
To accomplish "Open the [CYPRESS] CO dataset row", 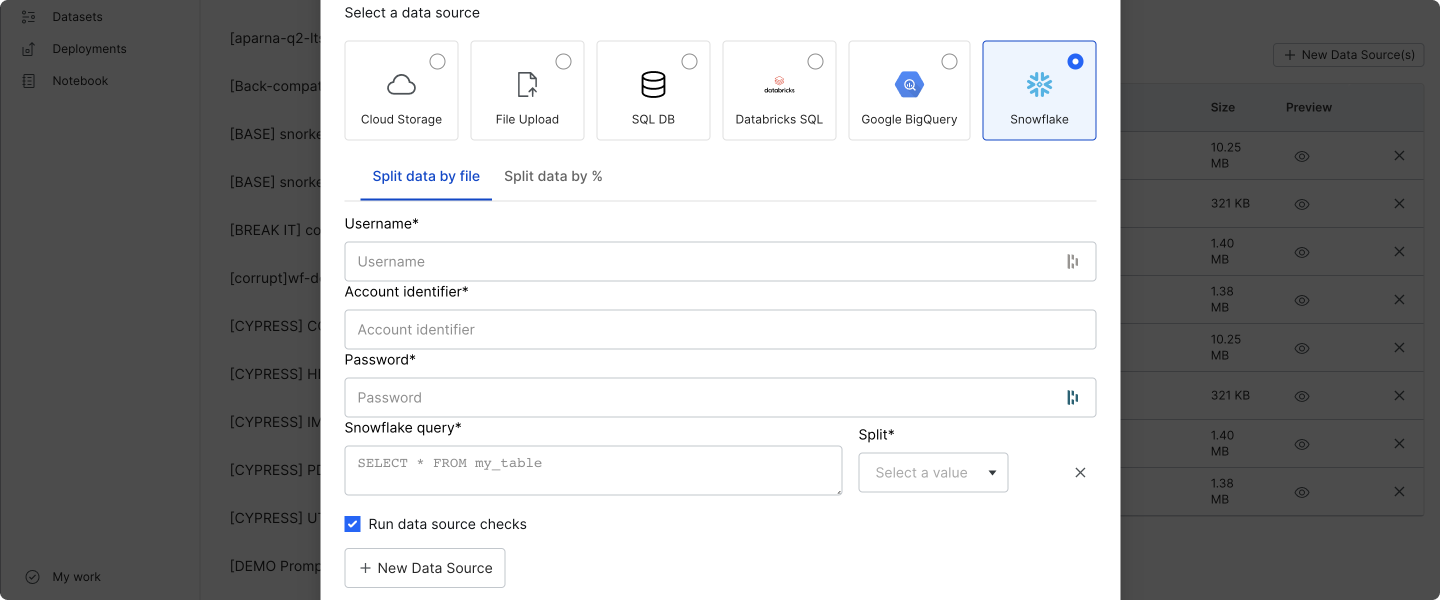I will (x=275, y=326).
